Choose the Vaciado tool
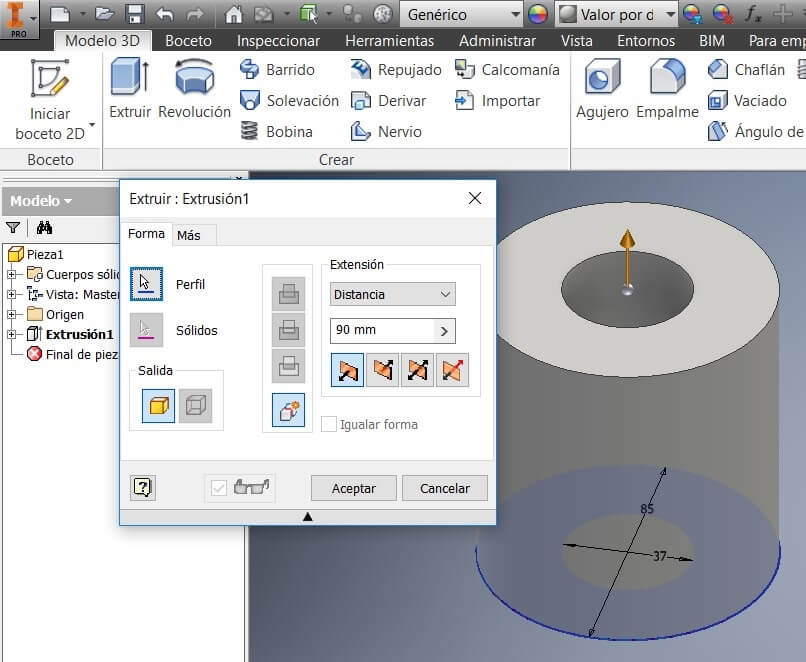The image size is (806, 662). 747,100
